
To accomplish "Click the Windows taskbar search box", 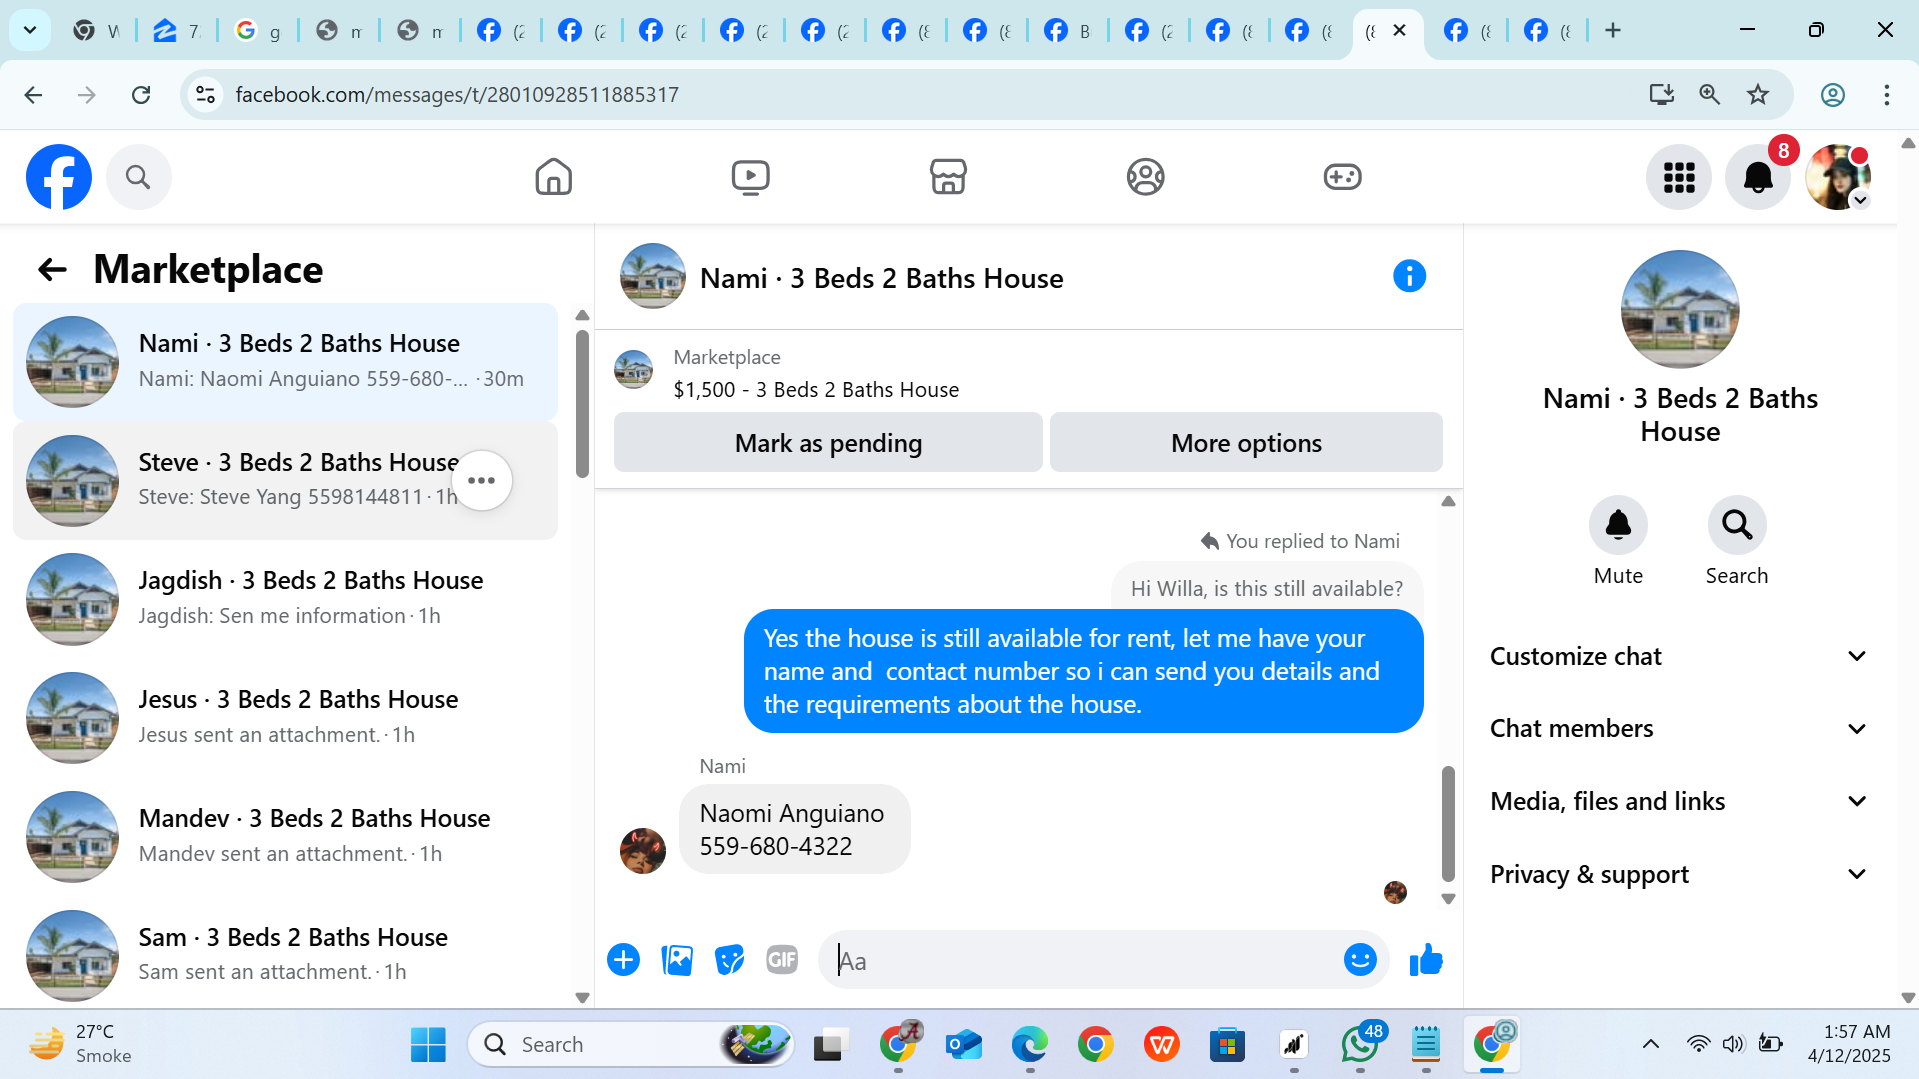I will point(630,1045).
